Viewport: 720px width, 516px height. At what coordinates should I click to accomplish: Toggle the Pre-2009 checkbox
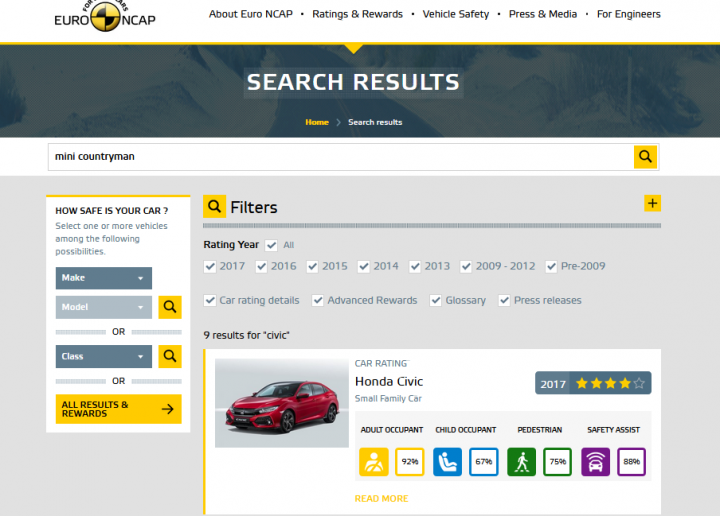pos(551,266)
